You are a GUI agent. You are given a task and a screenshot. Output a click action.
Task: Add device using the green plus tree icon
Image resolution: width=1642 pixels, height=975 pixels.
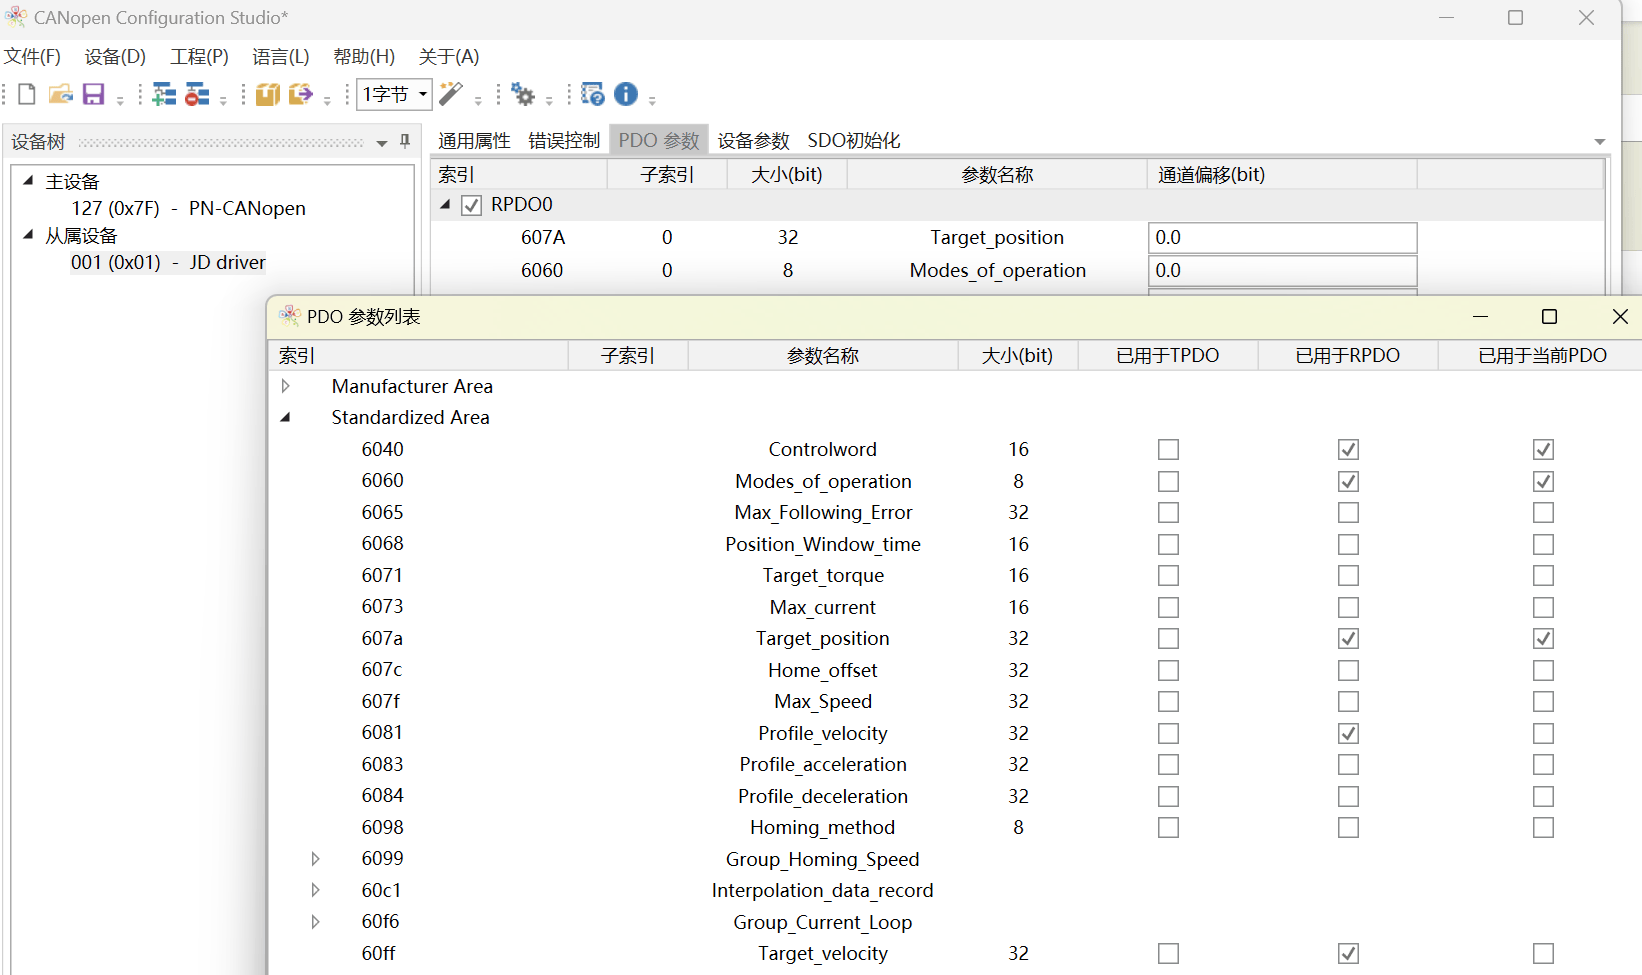(x=164, y=94)
